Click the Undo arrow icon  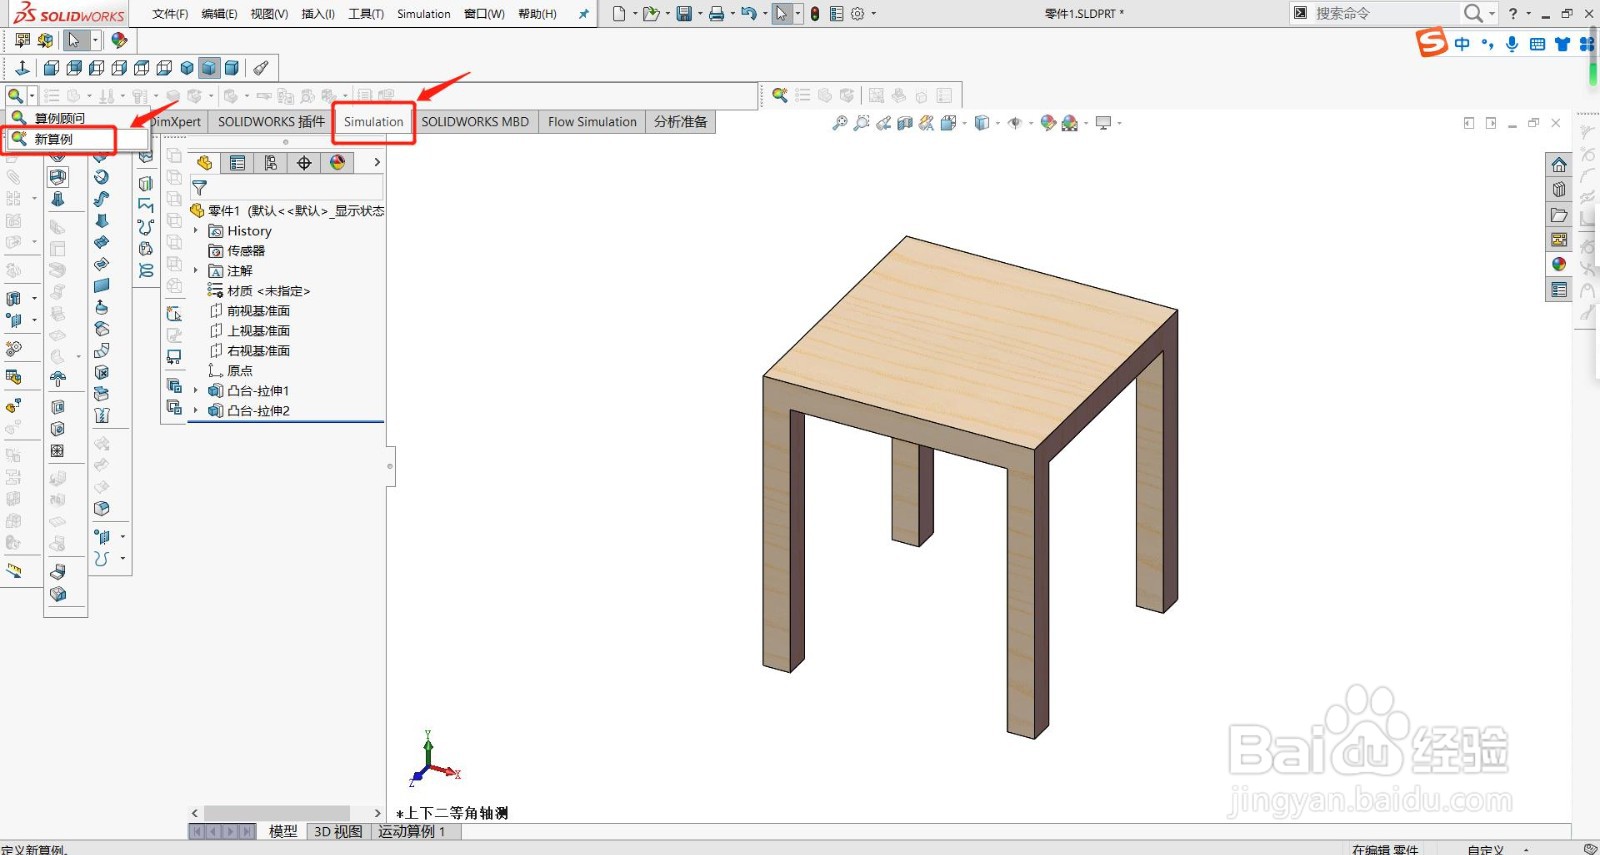pos(748,14)
